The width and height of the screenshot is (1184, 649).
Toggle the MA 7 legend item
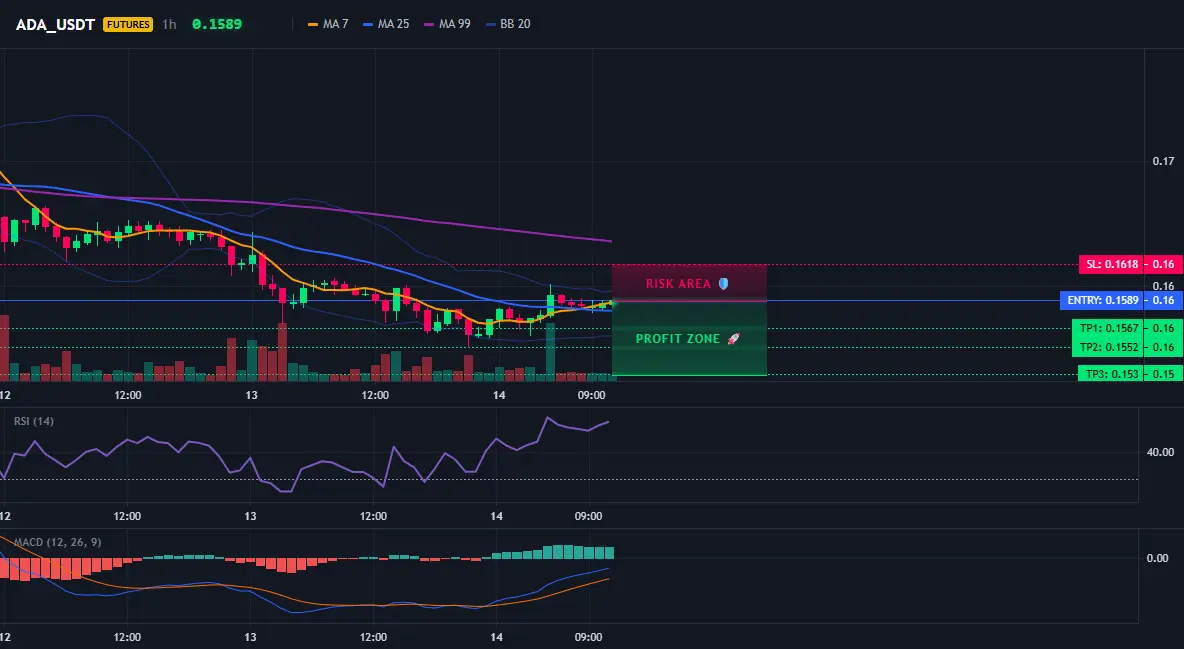click(328, 24)
